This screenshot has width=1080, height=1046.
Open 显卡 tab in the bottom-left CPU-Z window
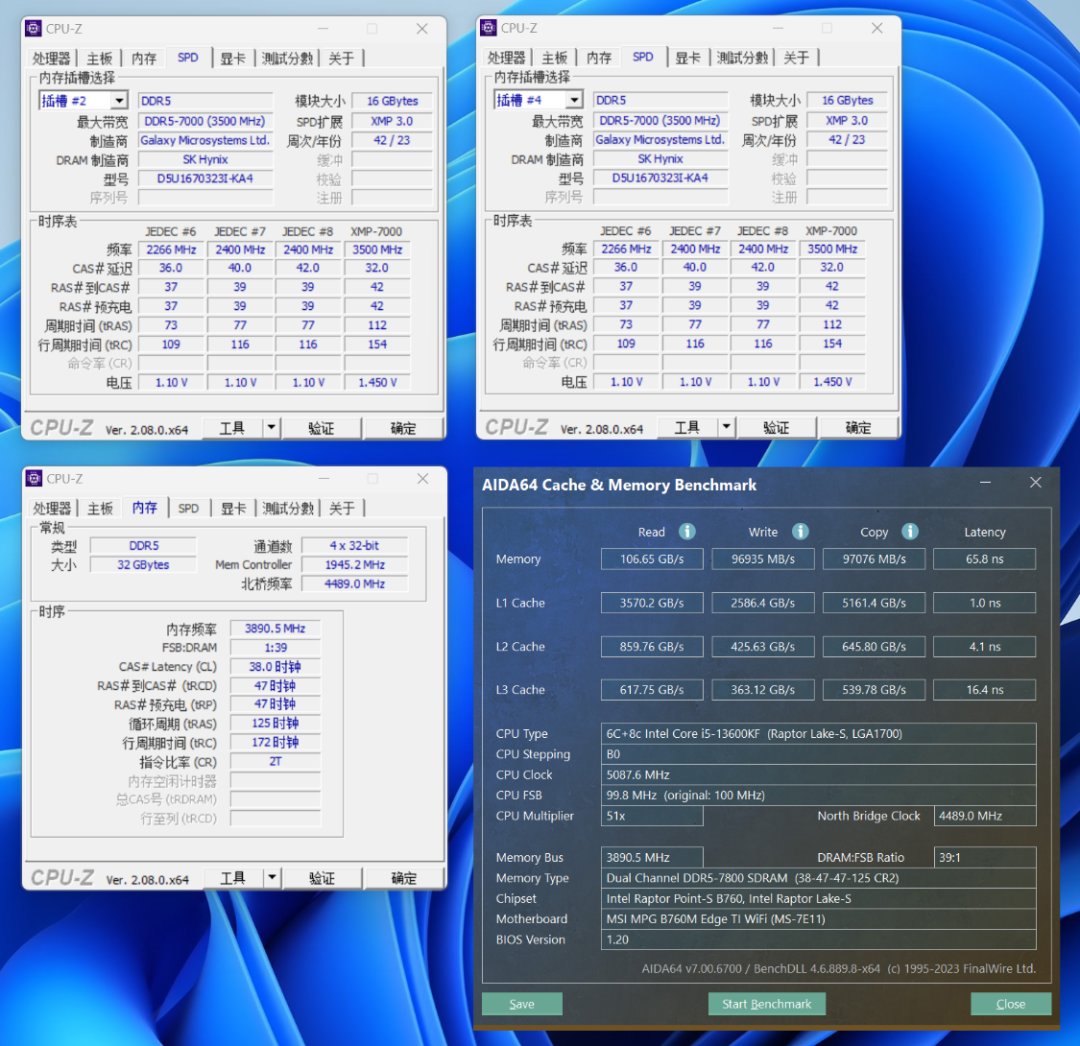(x=233, y=508)
